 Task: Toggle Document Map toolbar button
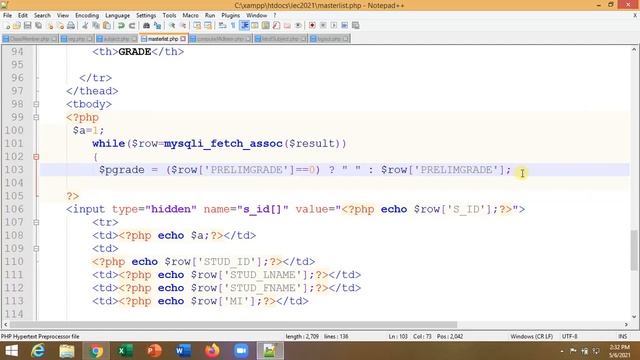pos(265,25)
